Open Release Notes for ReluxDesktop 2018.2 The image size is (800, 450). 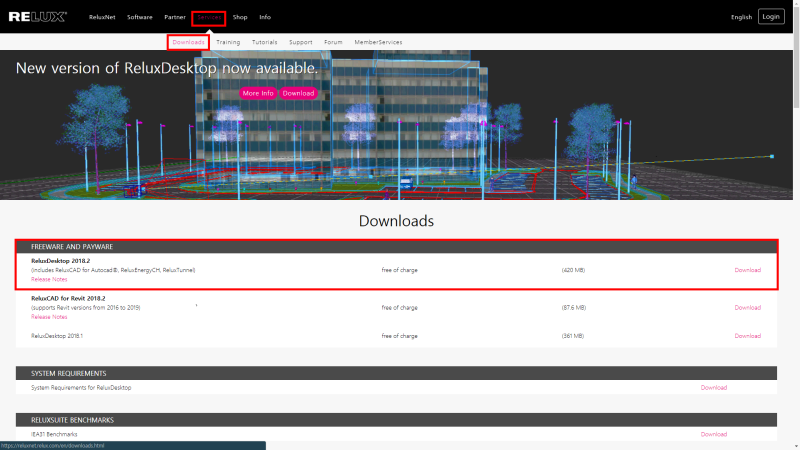[x=49, y=279]
